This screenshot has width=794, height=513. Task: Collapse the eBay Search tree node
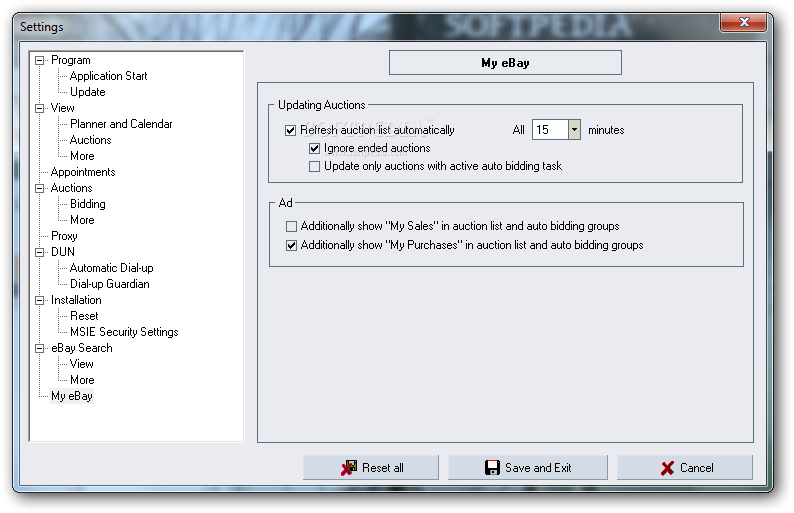pos(39,348)
